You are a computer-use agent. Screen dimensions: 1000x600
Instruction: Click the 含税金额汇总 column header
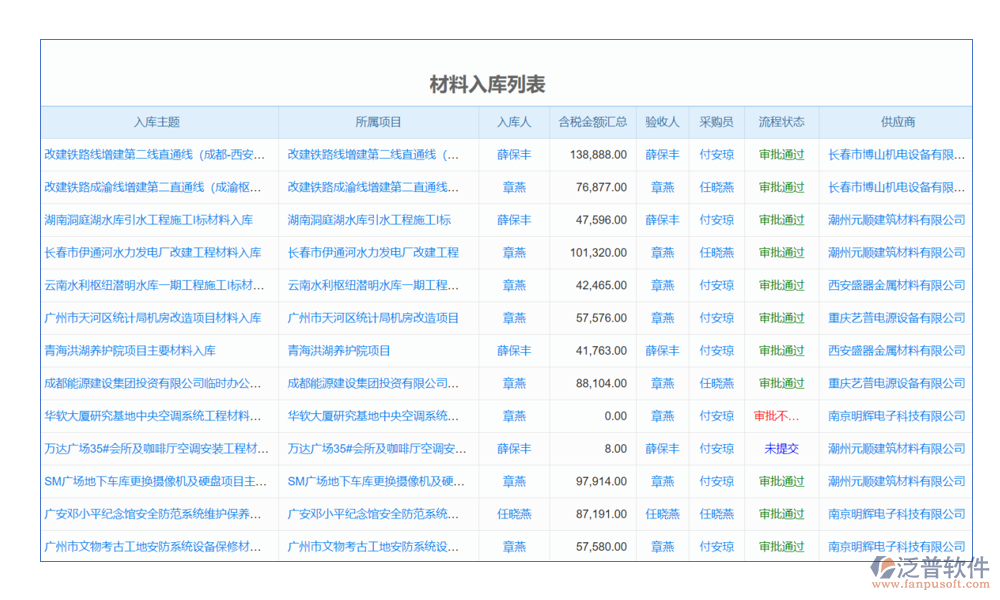click(592, 122)
